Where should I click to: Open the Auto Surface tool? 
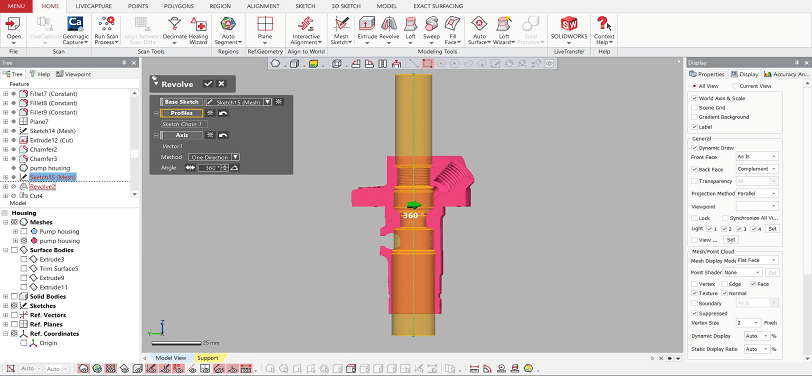click(479, 30)
